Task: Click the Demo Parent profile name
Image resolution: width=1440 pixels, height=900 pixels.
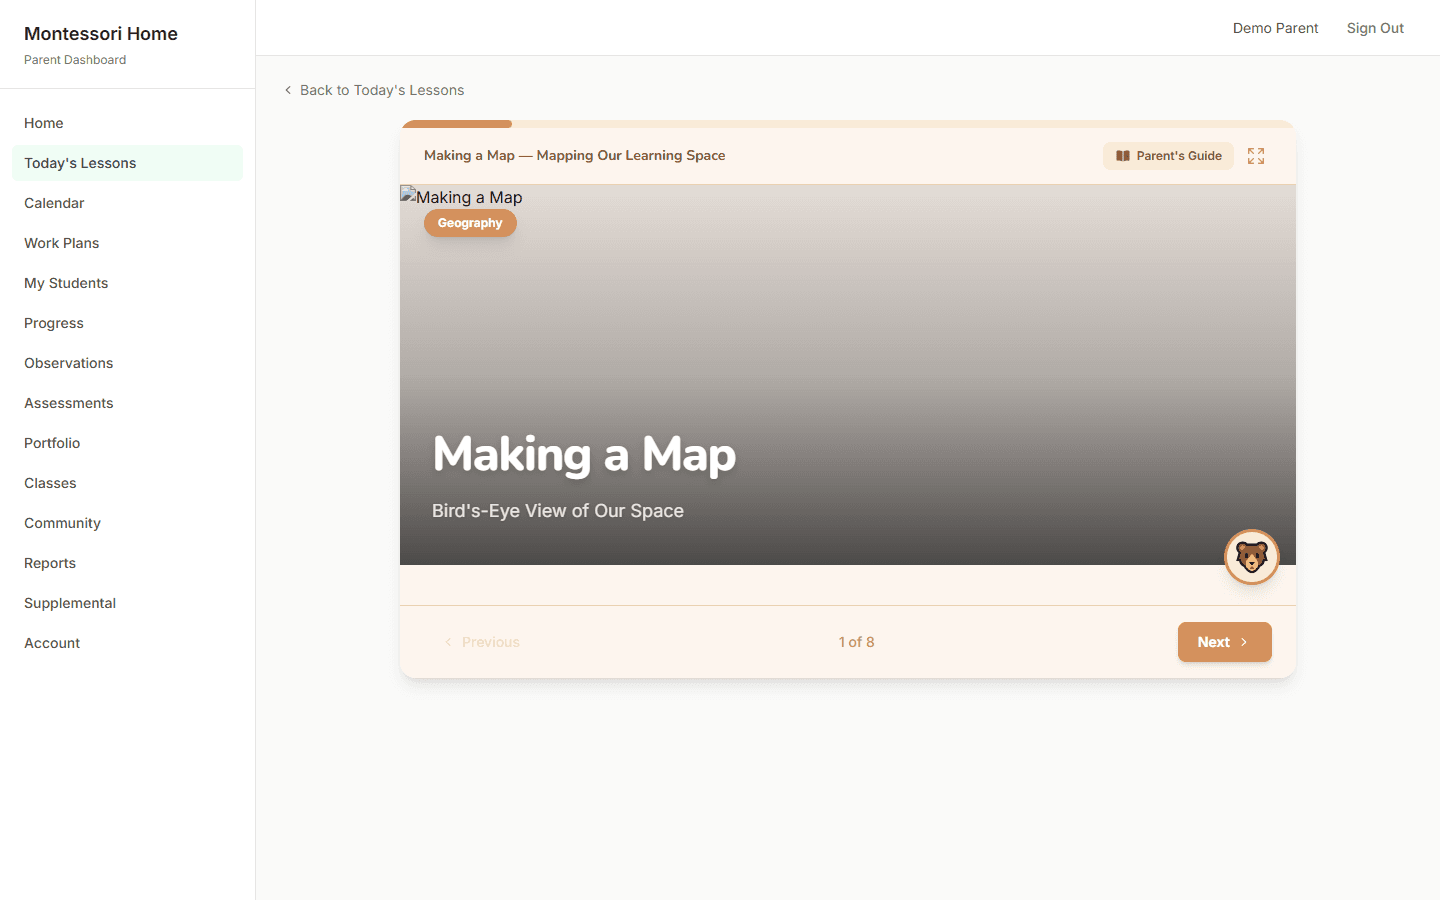Action: tap(1275, 28)
